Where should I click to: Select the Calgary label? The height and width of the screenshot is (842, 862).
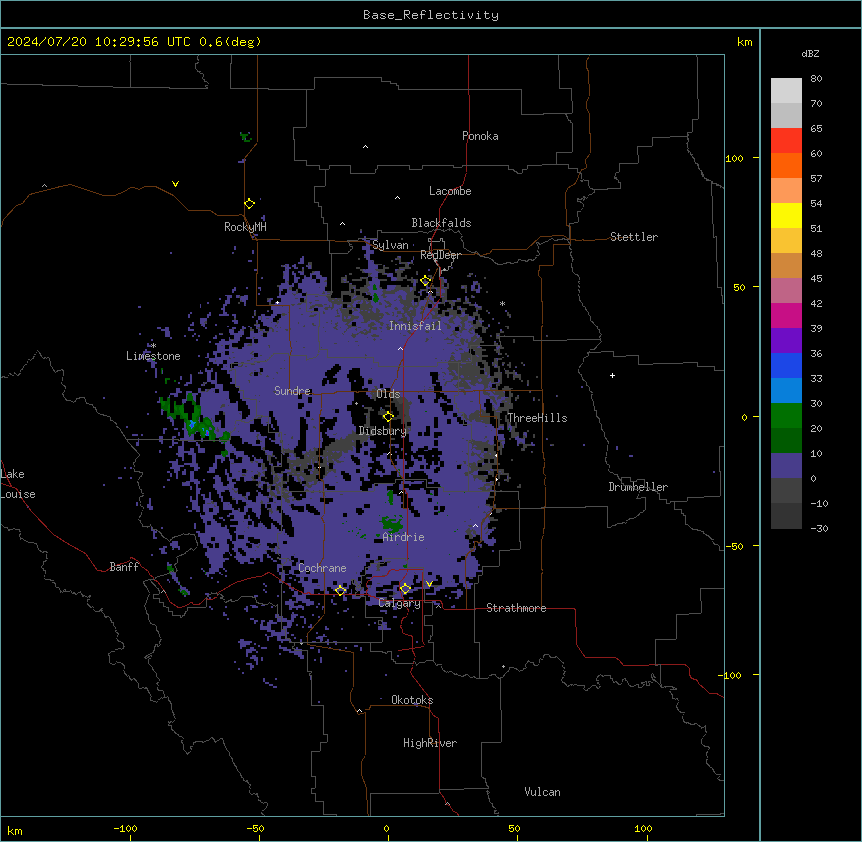pos(399,603)
